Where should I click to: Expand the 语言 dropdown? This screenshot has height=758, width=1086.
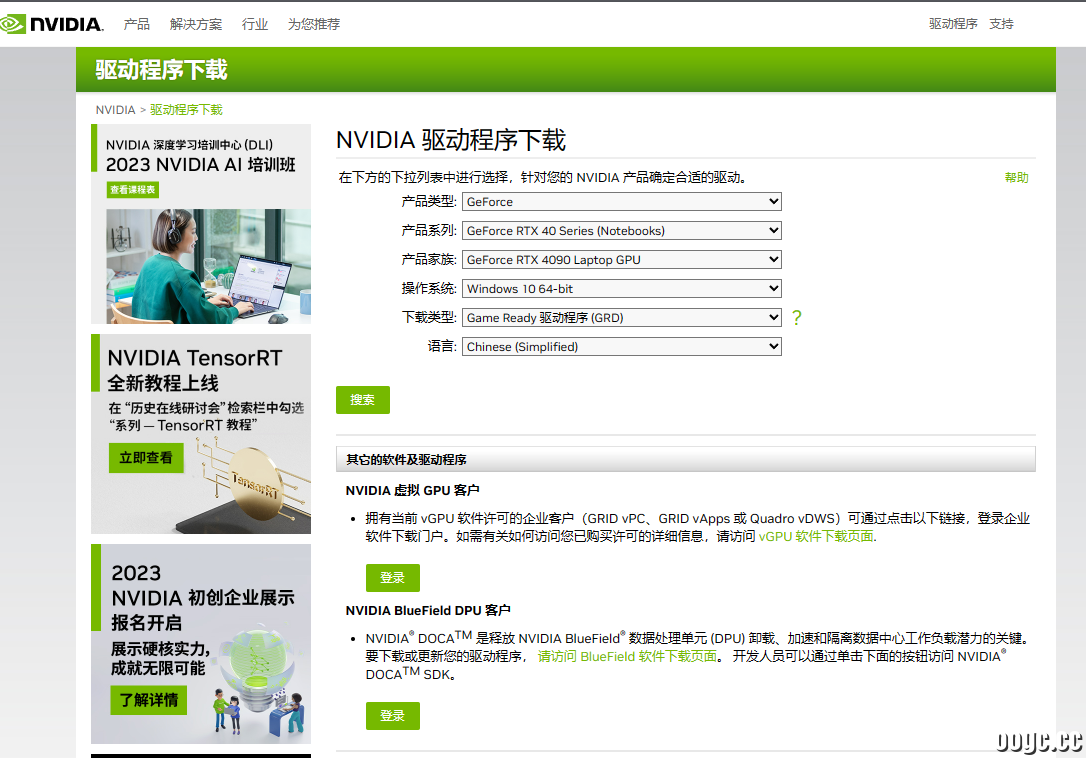tap(621, 346)
